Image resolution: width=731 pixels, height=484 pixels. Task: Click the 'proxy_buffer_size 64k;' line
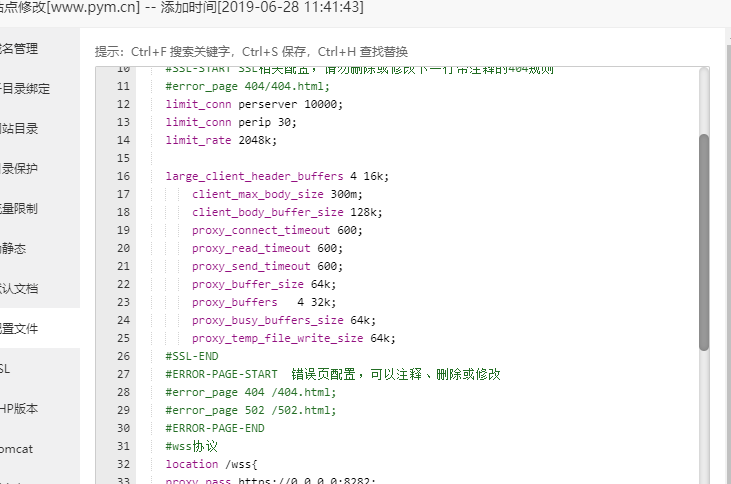pyautogui.click(x=264, y=284)
